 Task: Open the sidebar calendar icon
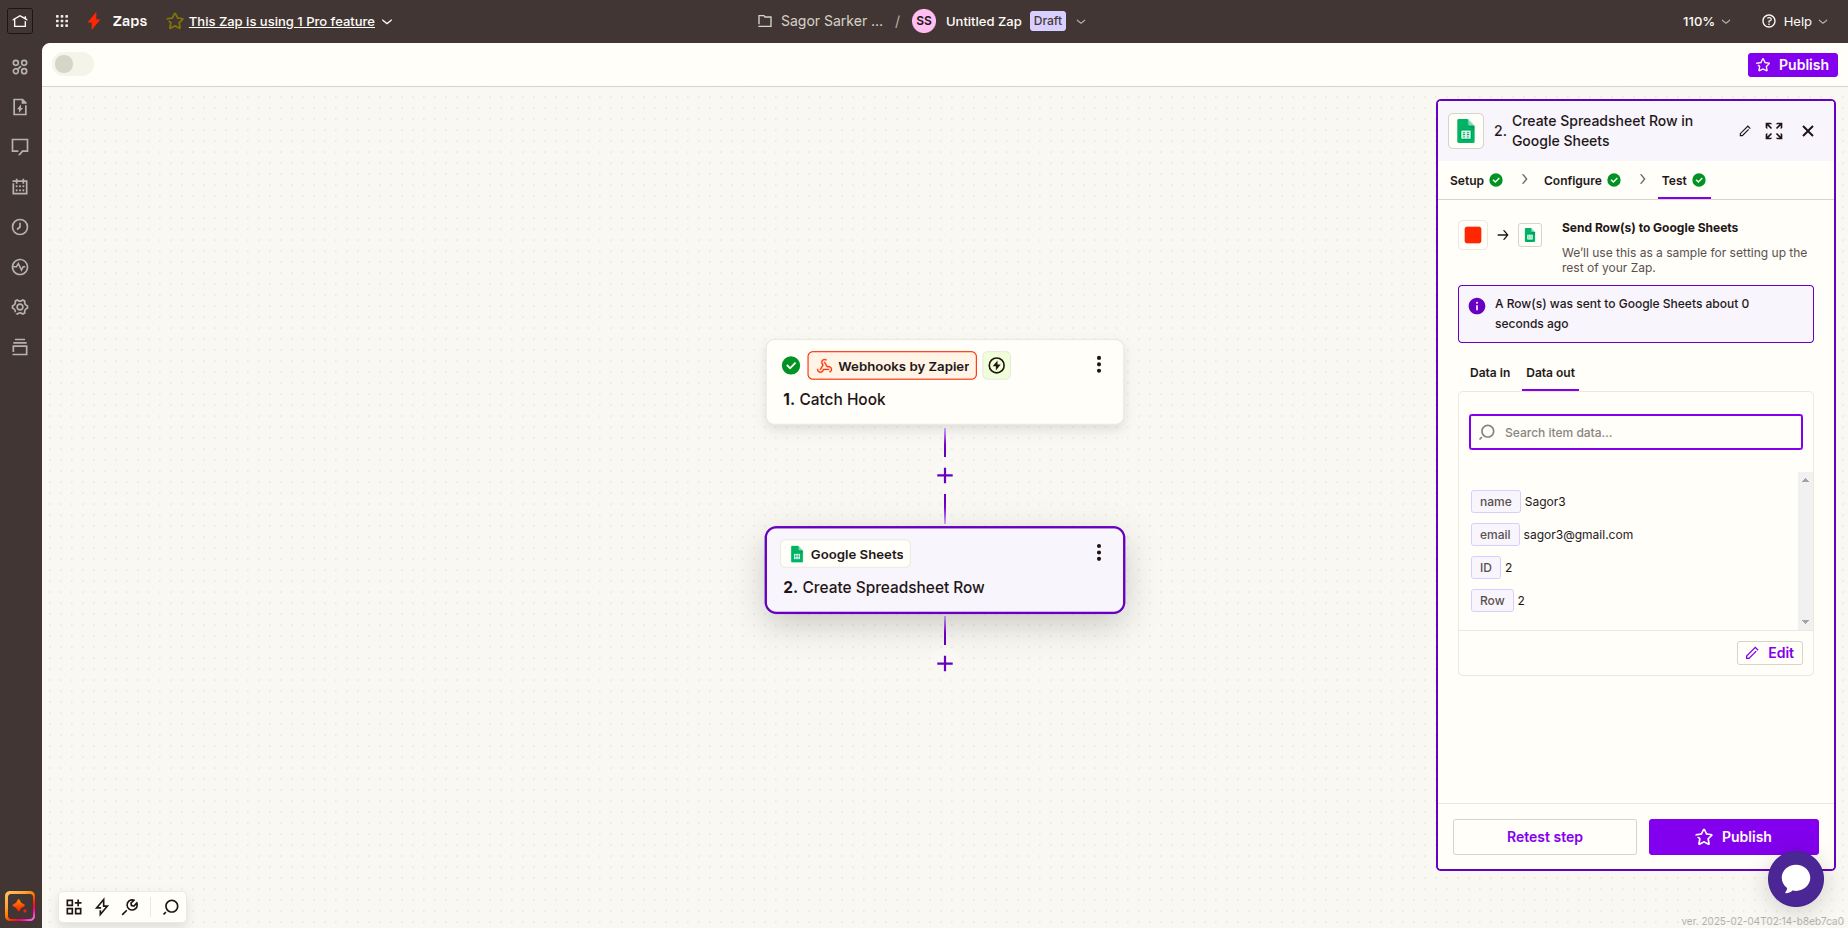coord(20,187)
